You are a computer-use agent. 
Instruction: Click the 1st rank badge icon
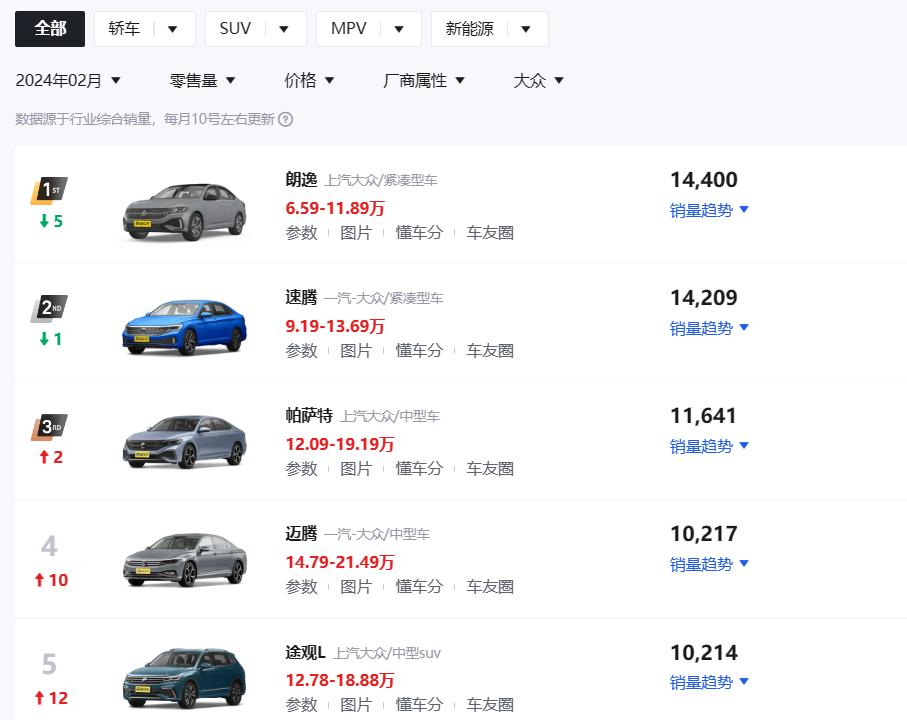tap(49, 190)
